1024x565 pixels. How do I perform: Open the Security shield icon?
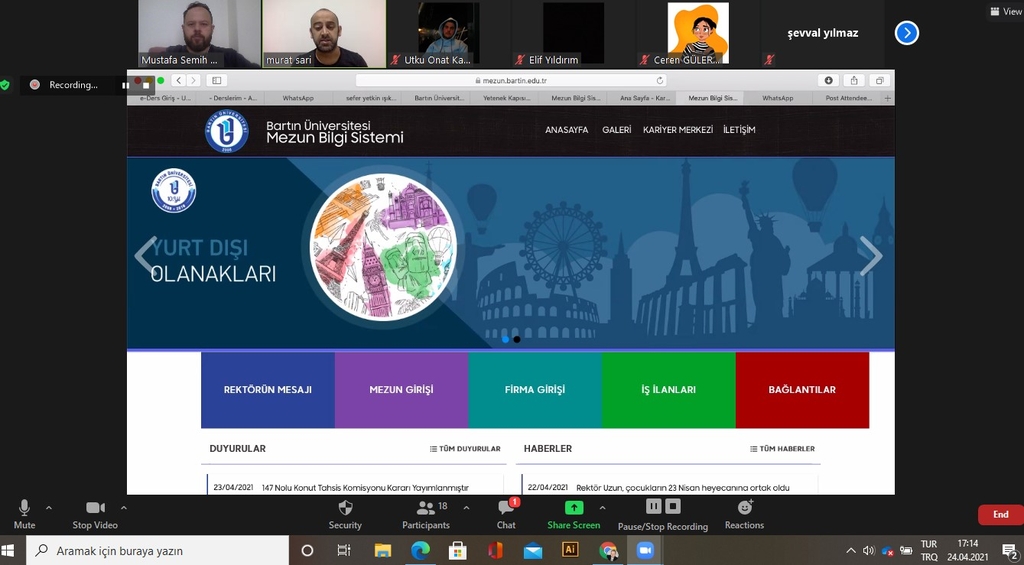pos(345,509)
